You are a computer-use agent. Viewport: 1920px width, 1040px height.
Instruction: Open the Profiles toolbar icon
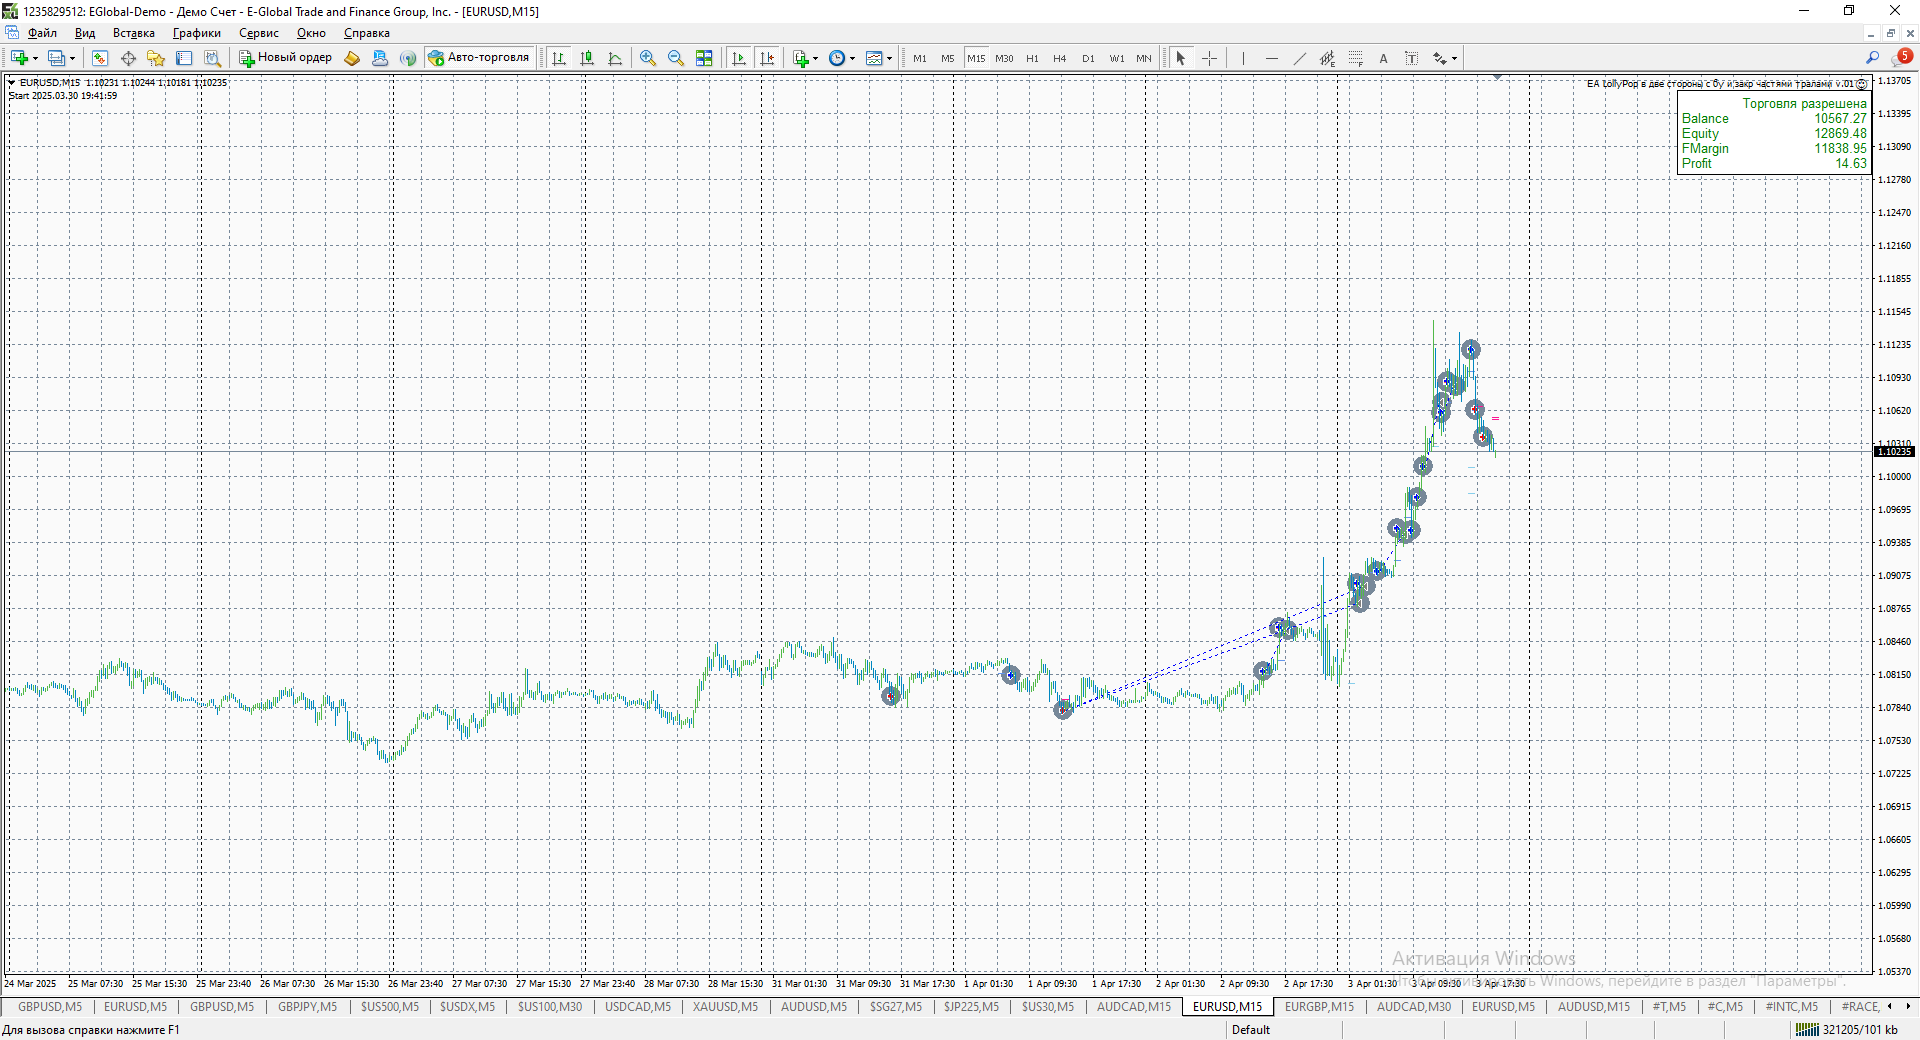point(57,58)
